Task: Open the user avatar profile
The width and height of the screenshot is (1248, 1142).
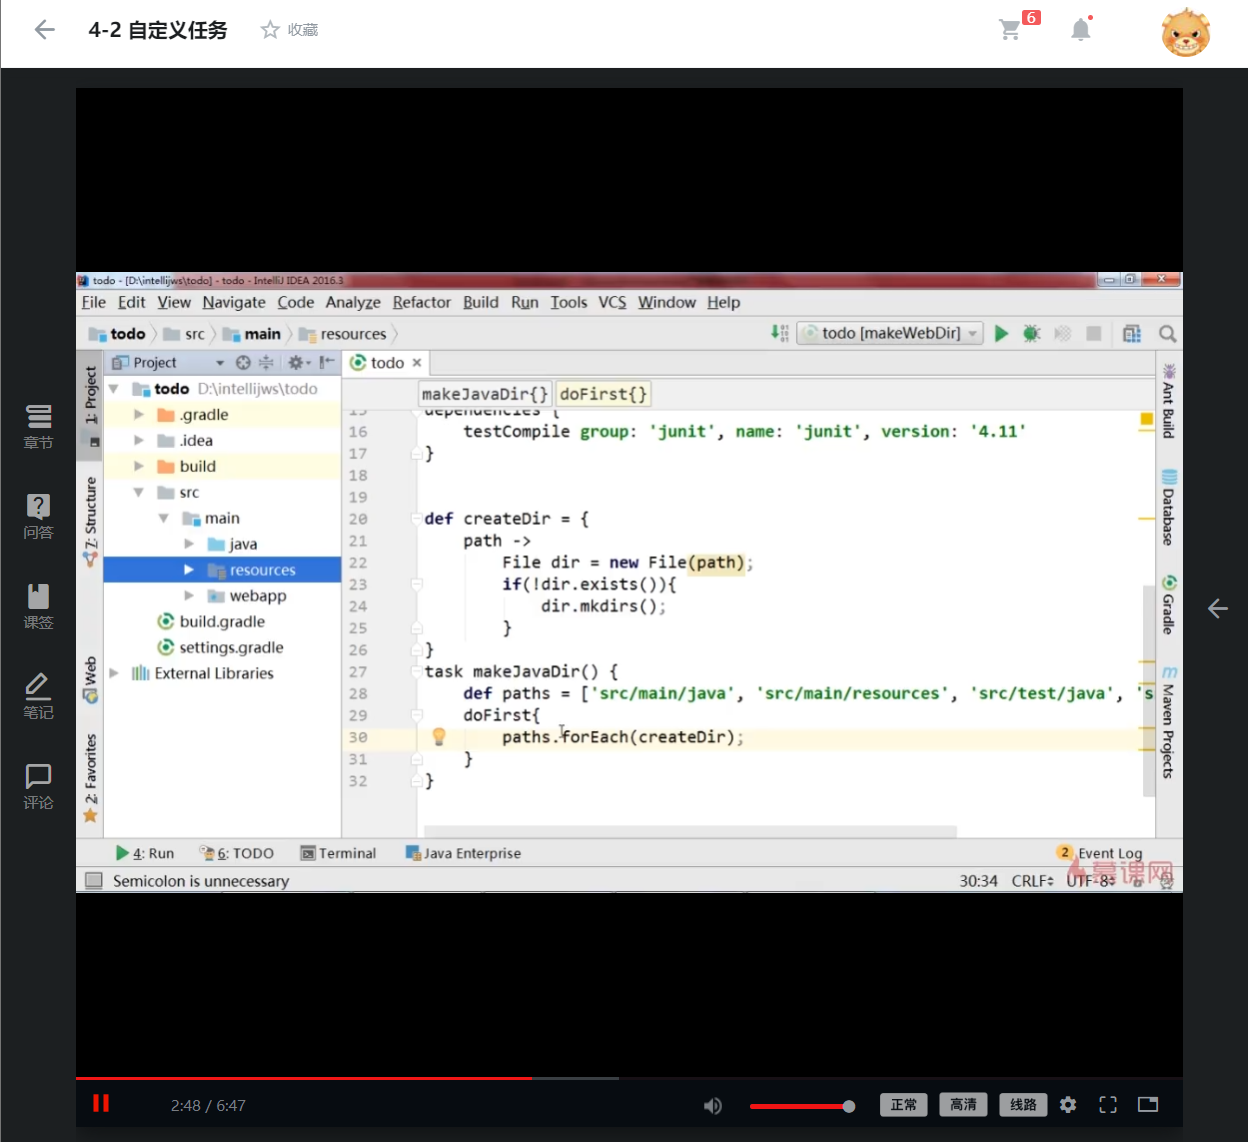Action: (1186, 32)
